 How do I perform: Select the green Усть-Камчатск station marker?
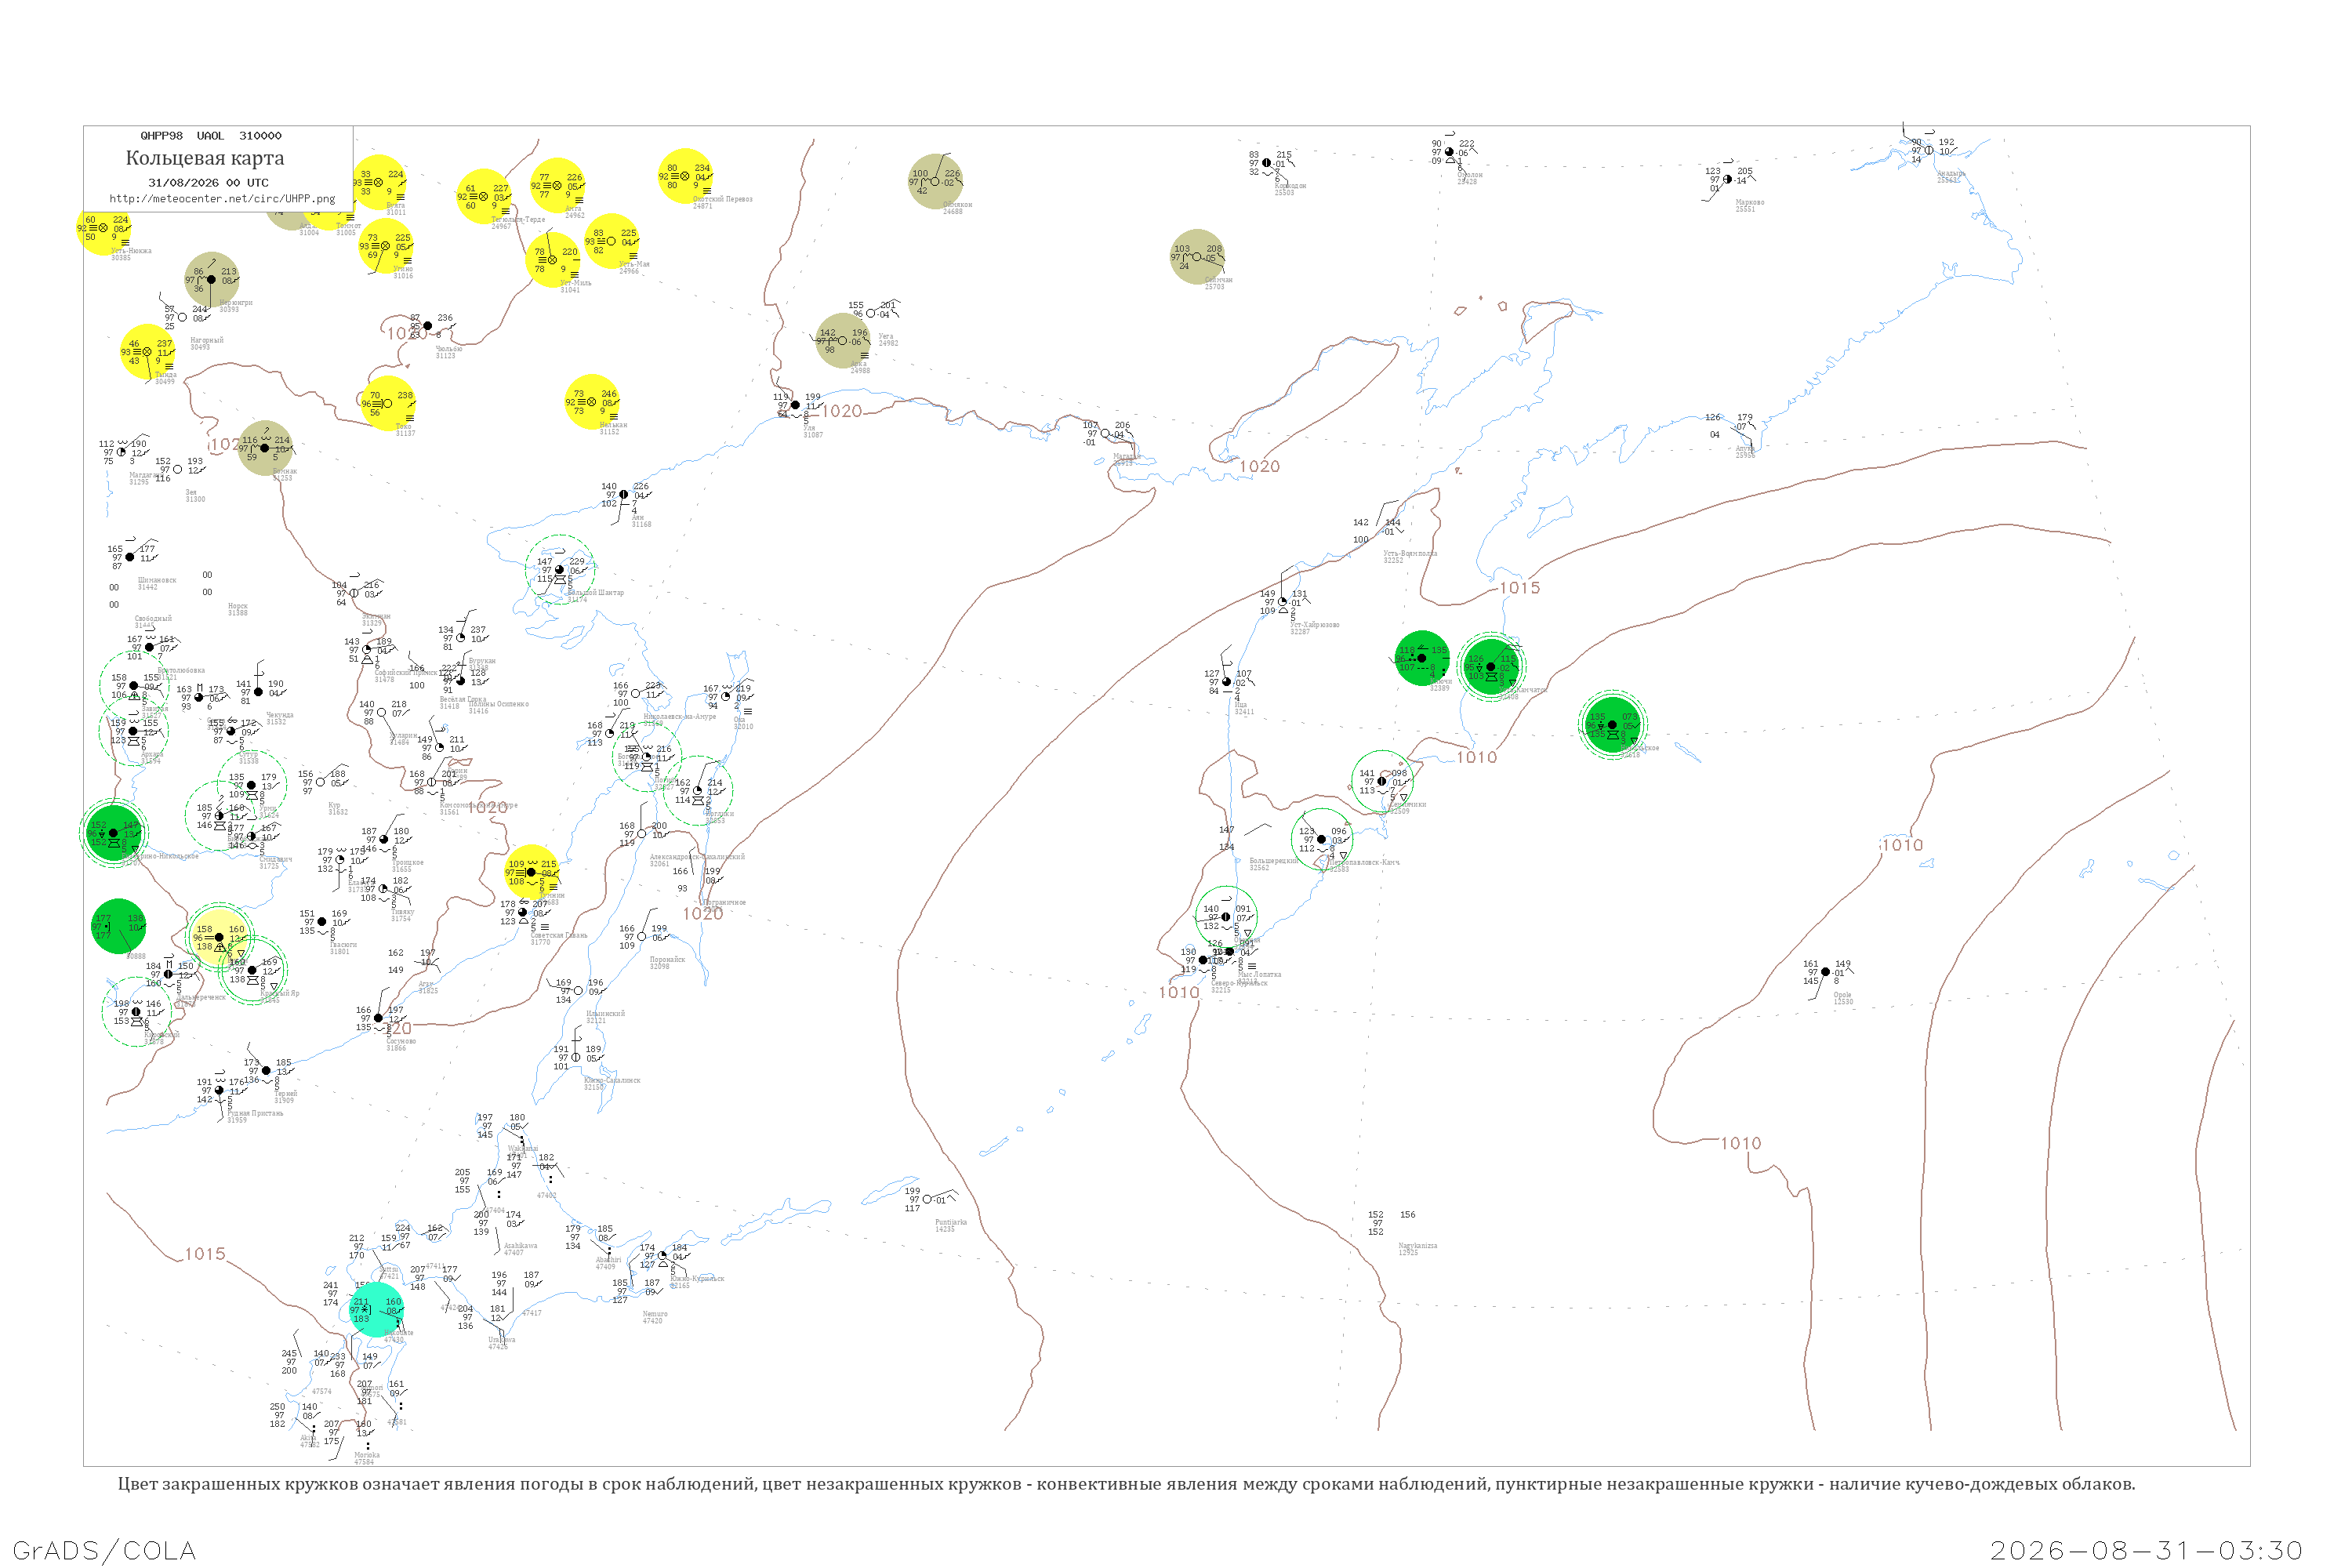point(1490,666)
